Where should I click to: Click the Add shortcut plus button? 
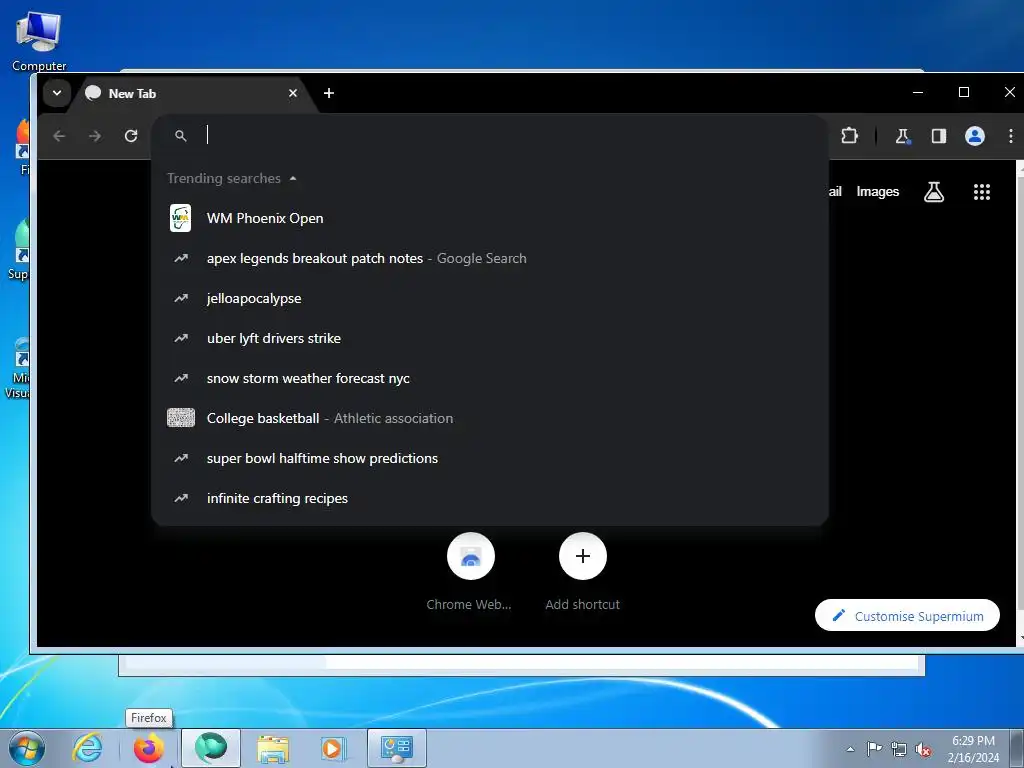[x=583, y=556]
